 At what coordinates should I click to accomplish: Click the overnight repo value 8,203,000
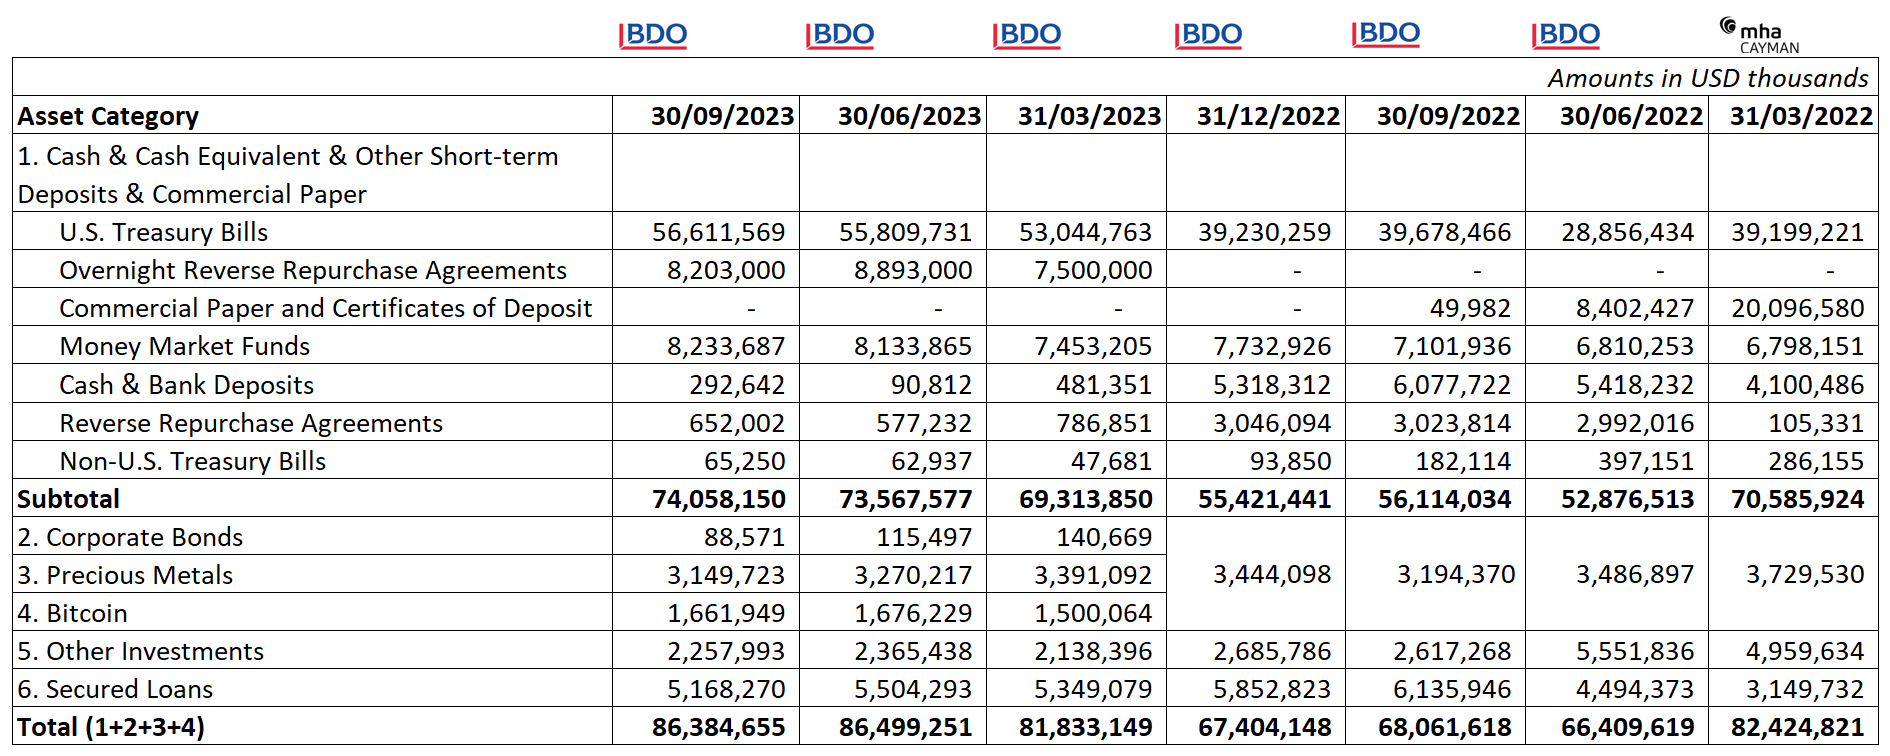coord(726,270)
